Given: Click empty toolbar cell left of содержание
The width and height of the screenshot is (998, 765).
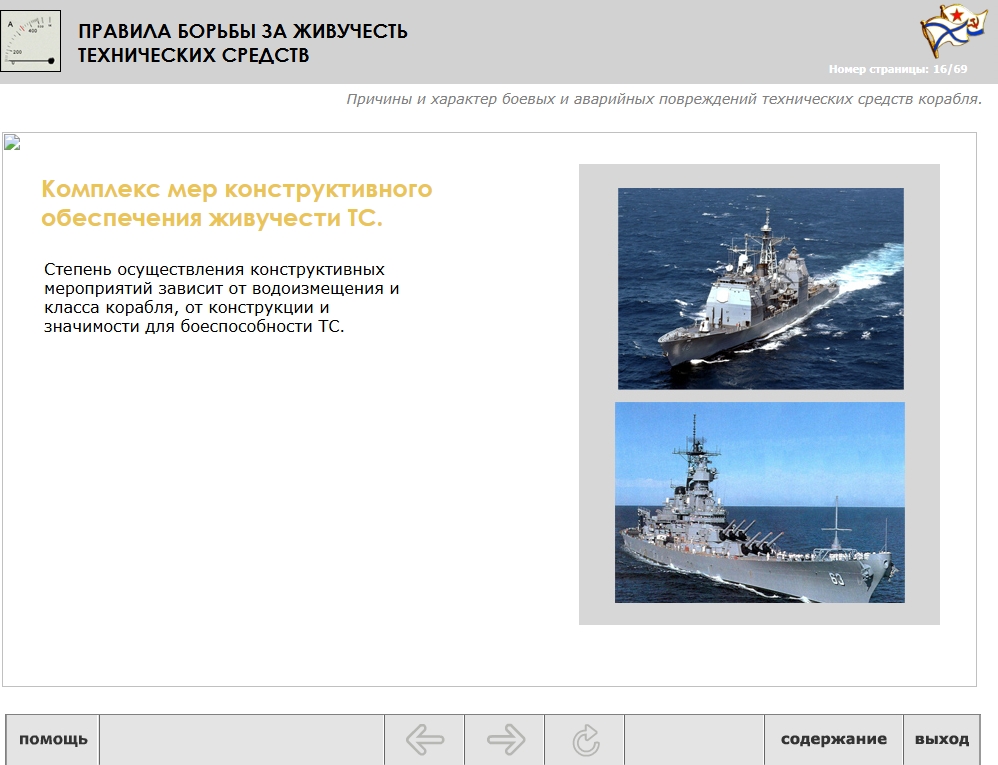Looking at the screenshot, I should 694,740.
